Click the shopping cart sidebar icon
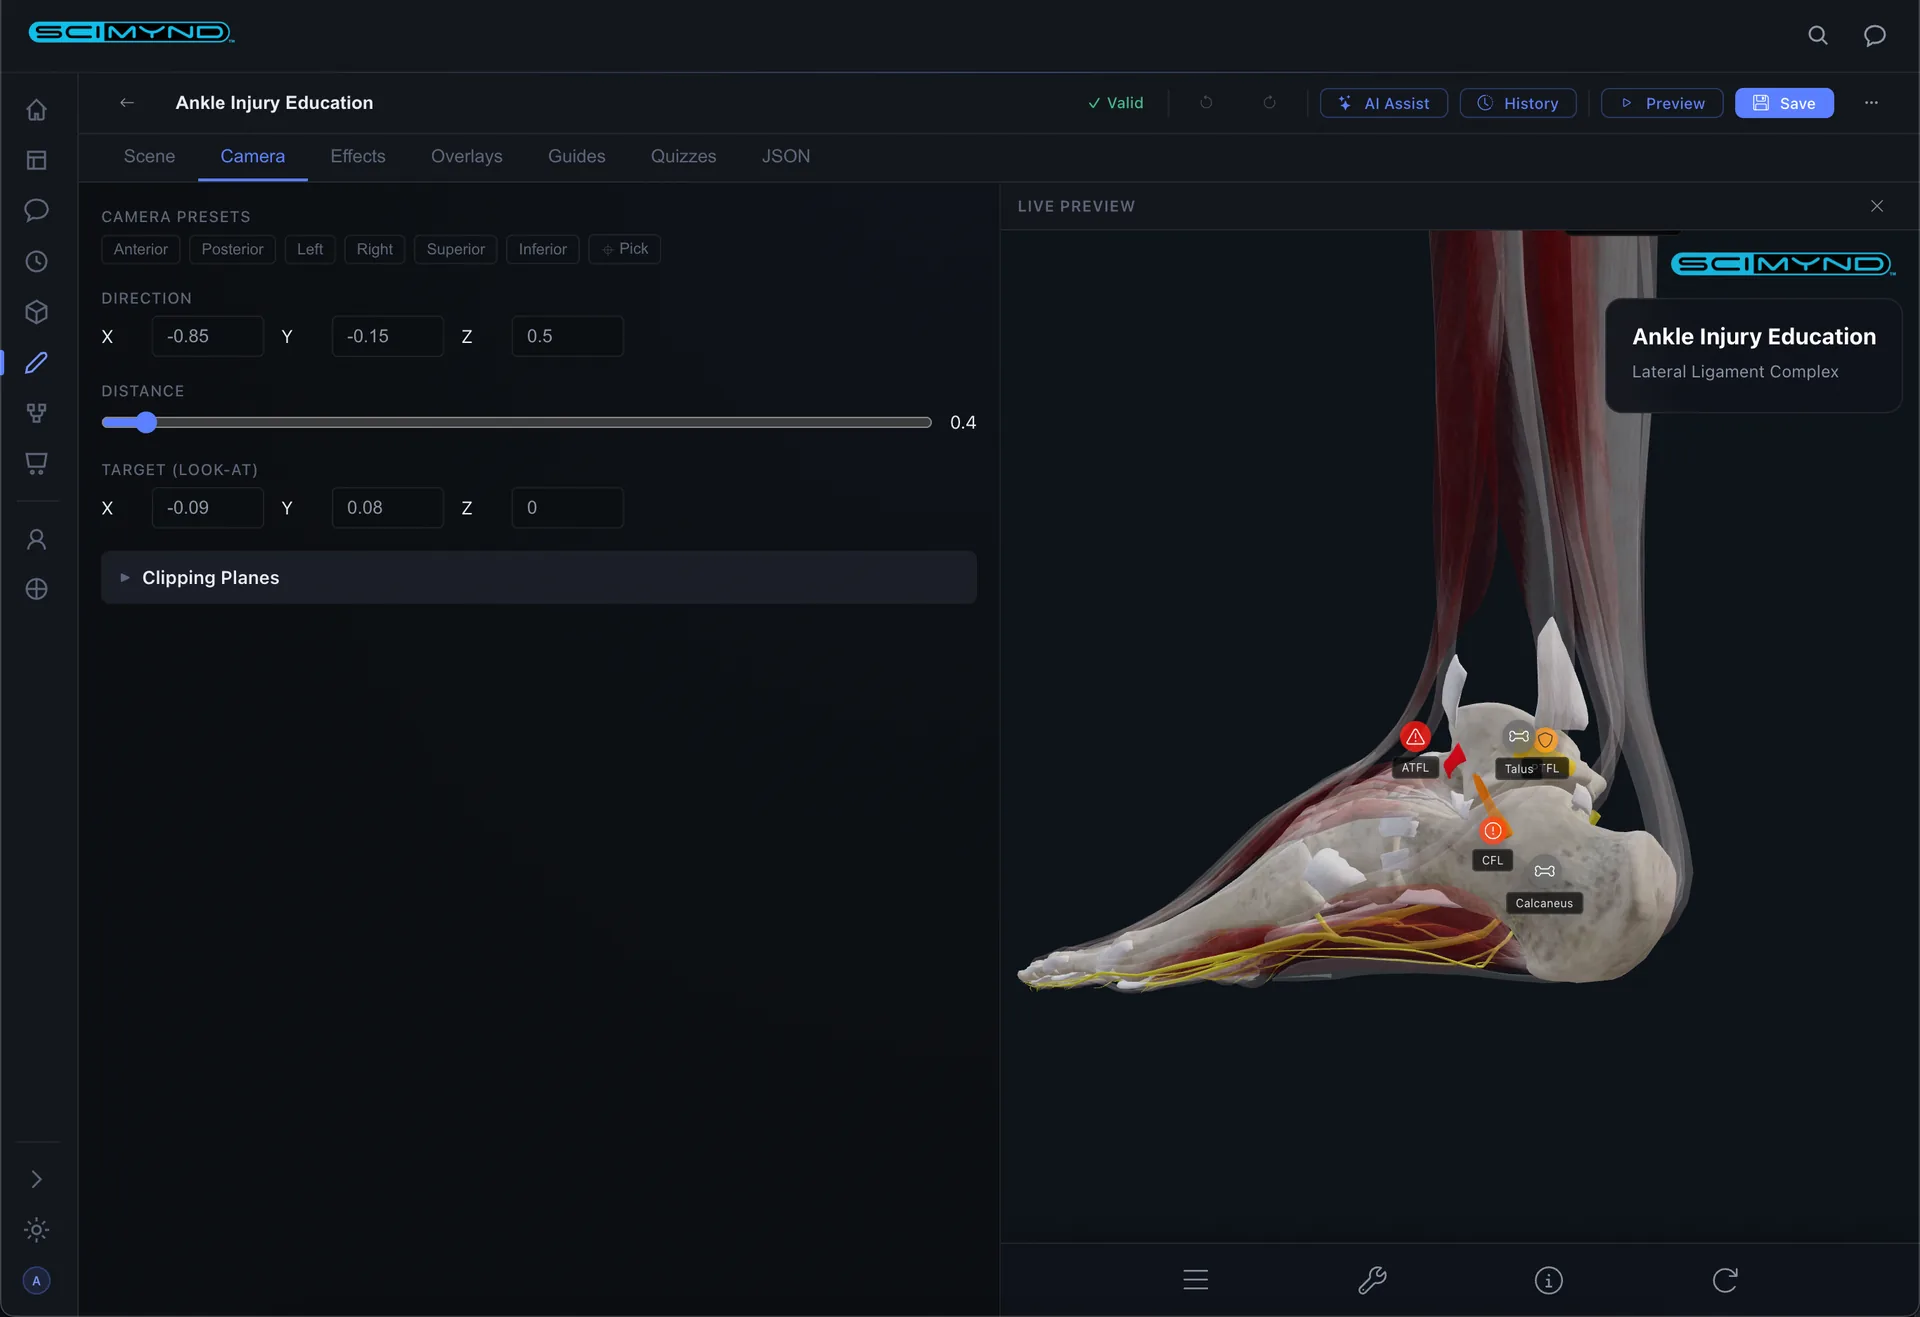The height and width of the screenshot is (1317, 1920). pyautogui.click(x=37, y=463)
